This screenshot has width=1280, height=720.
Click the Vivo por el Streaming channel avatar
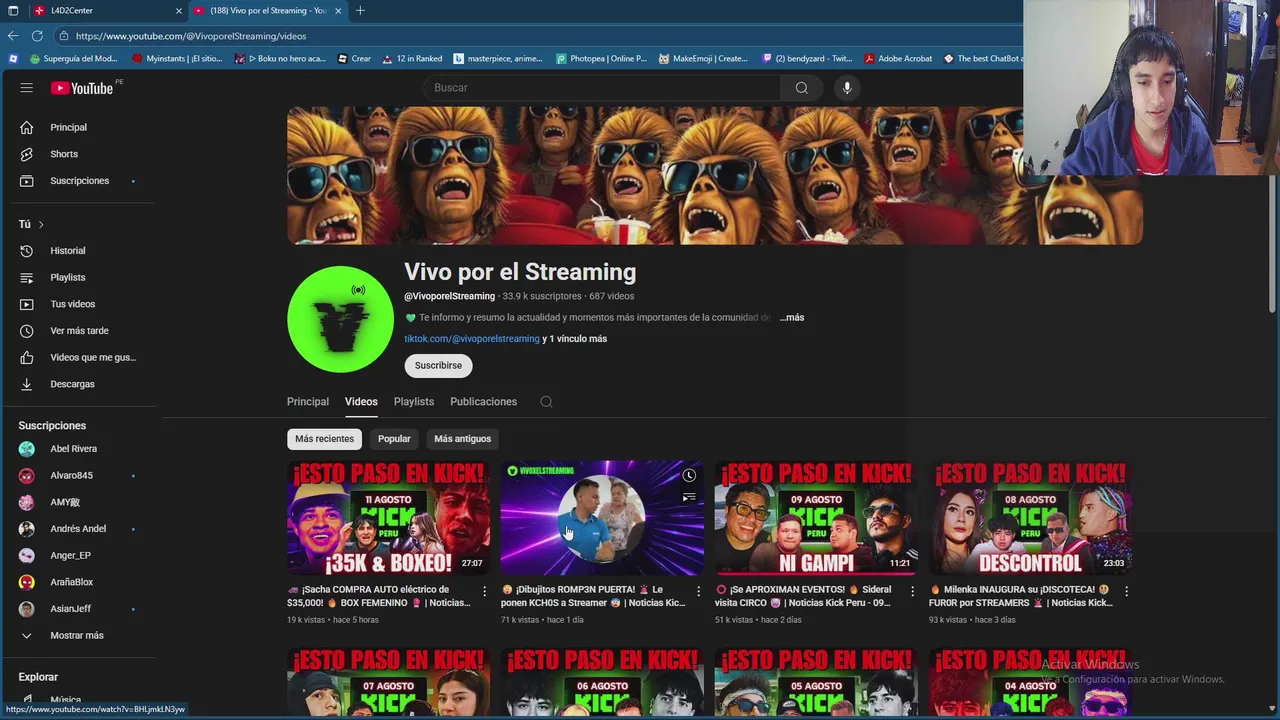click(x=341, y=319)
